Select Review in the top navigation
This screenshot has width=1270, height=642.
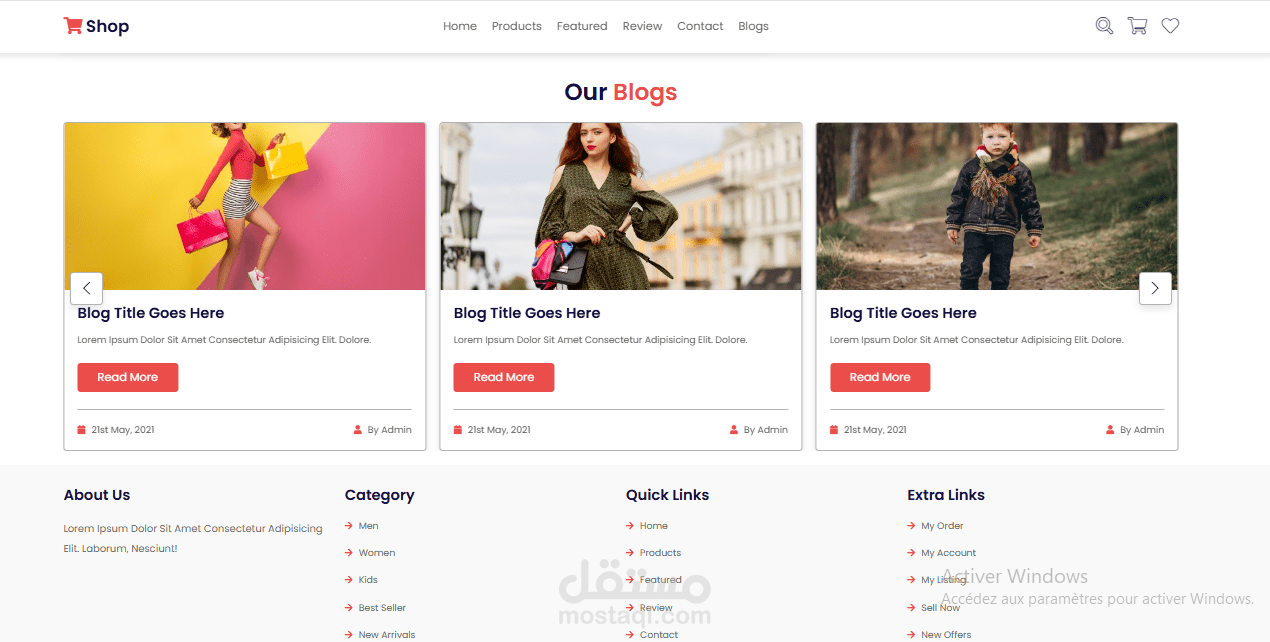coord(642,26)
